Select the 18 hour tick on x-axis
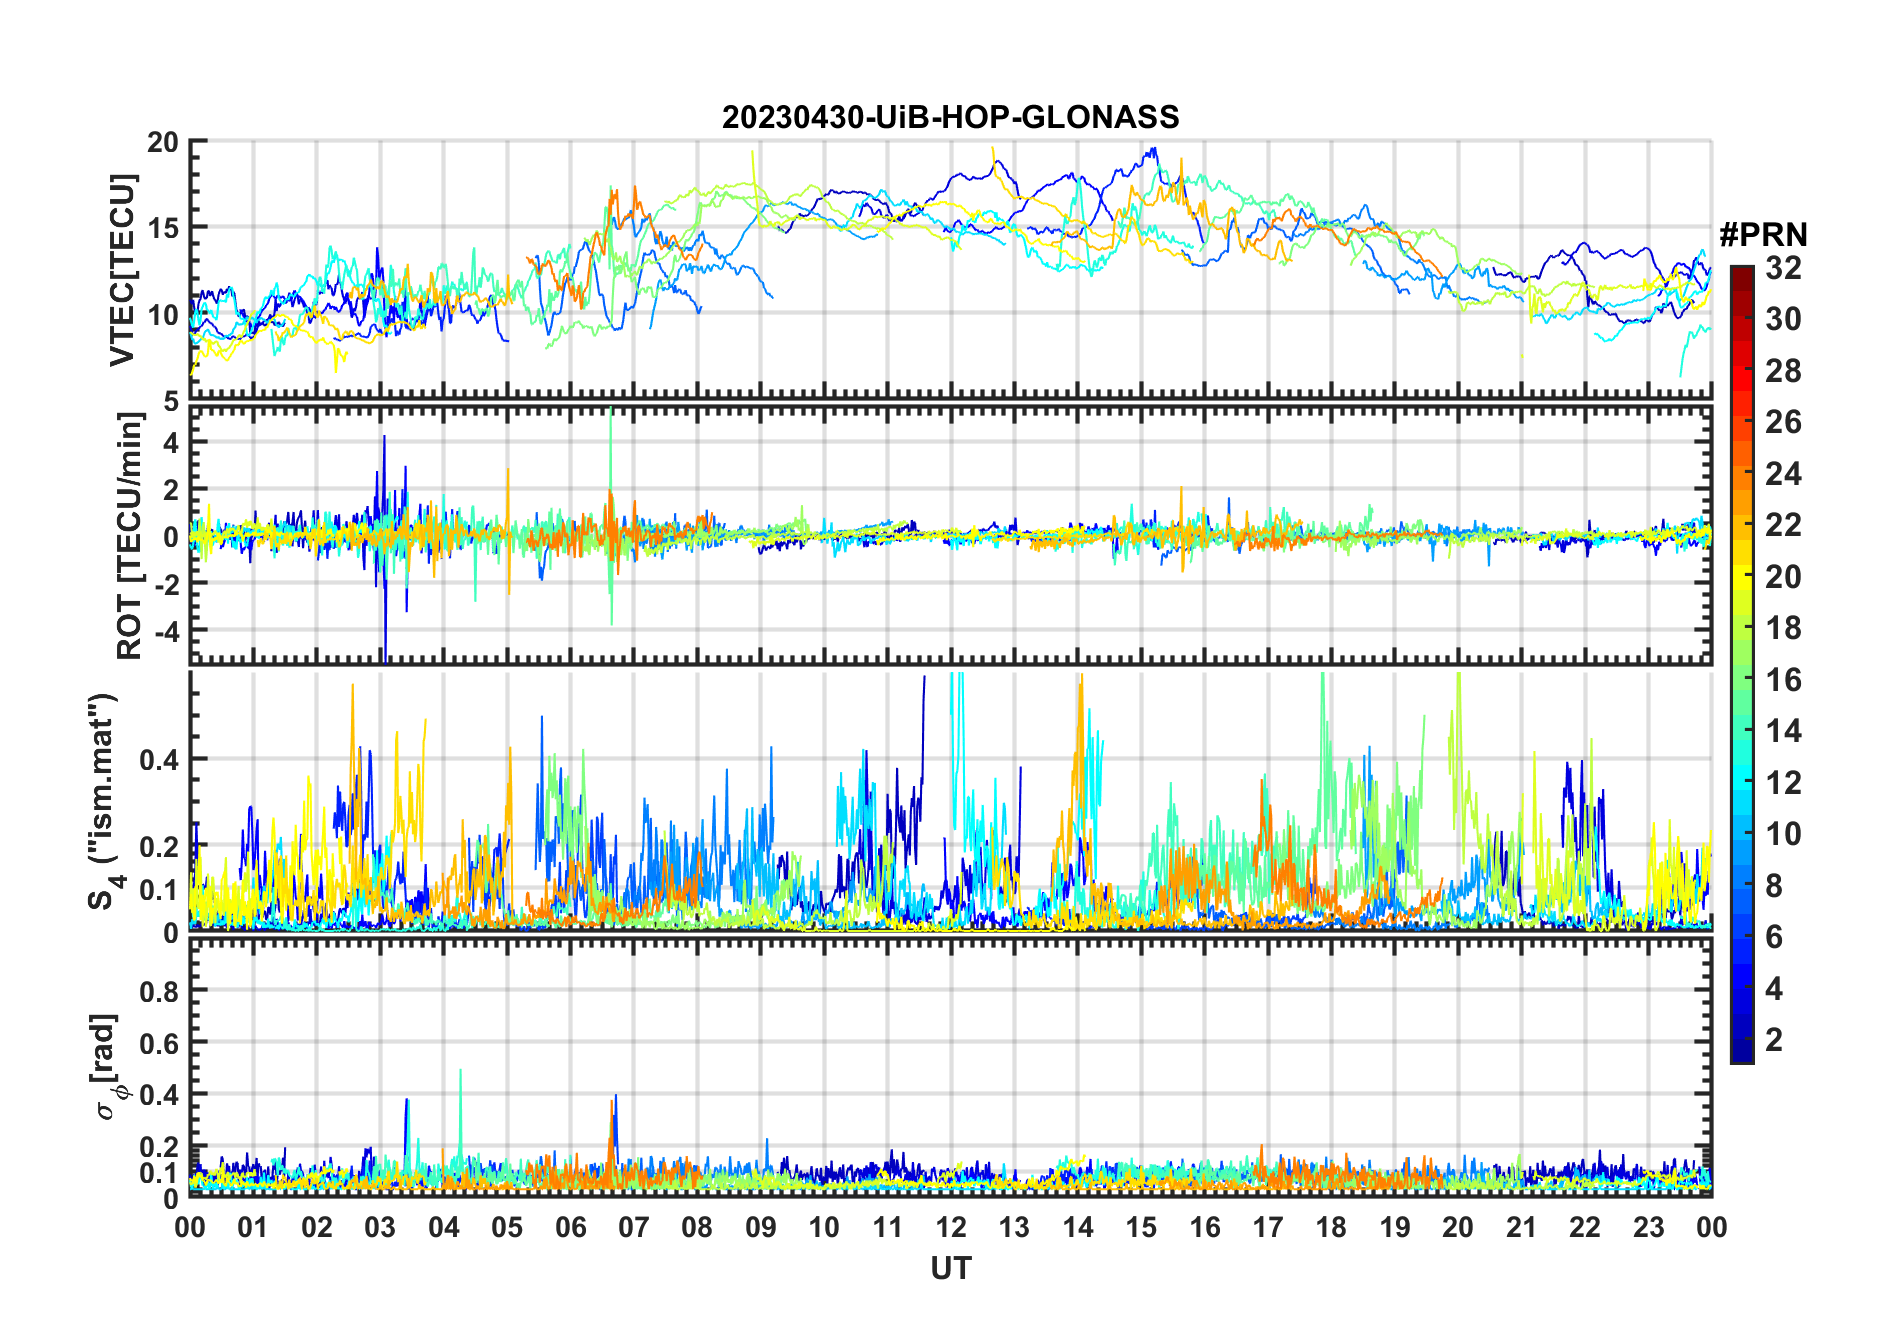 click(x=1331, y=1227)
